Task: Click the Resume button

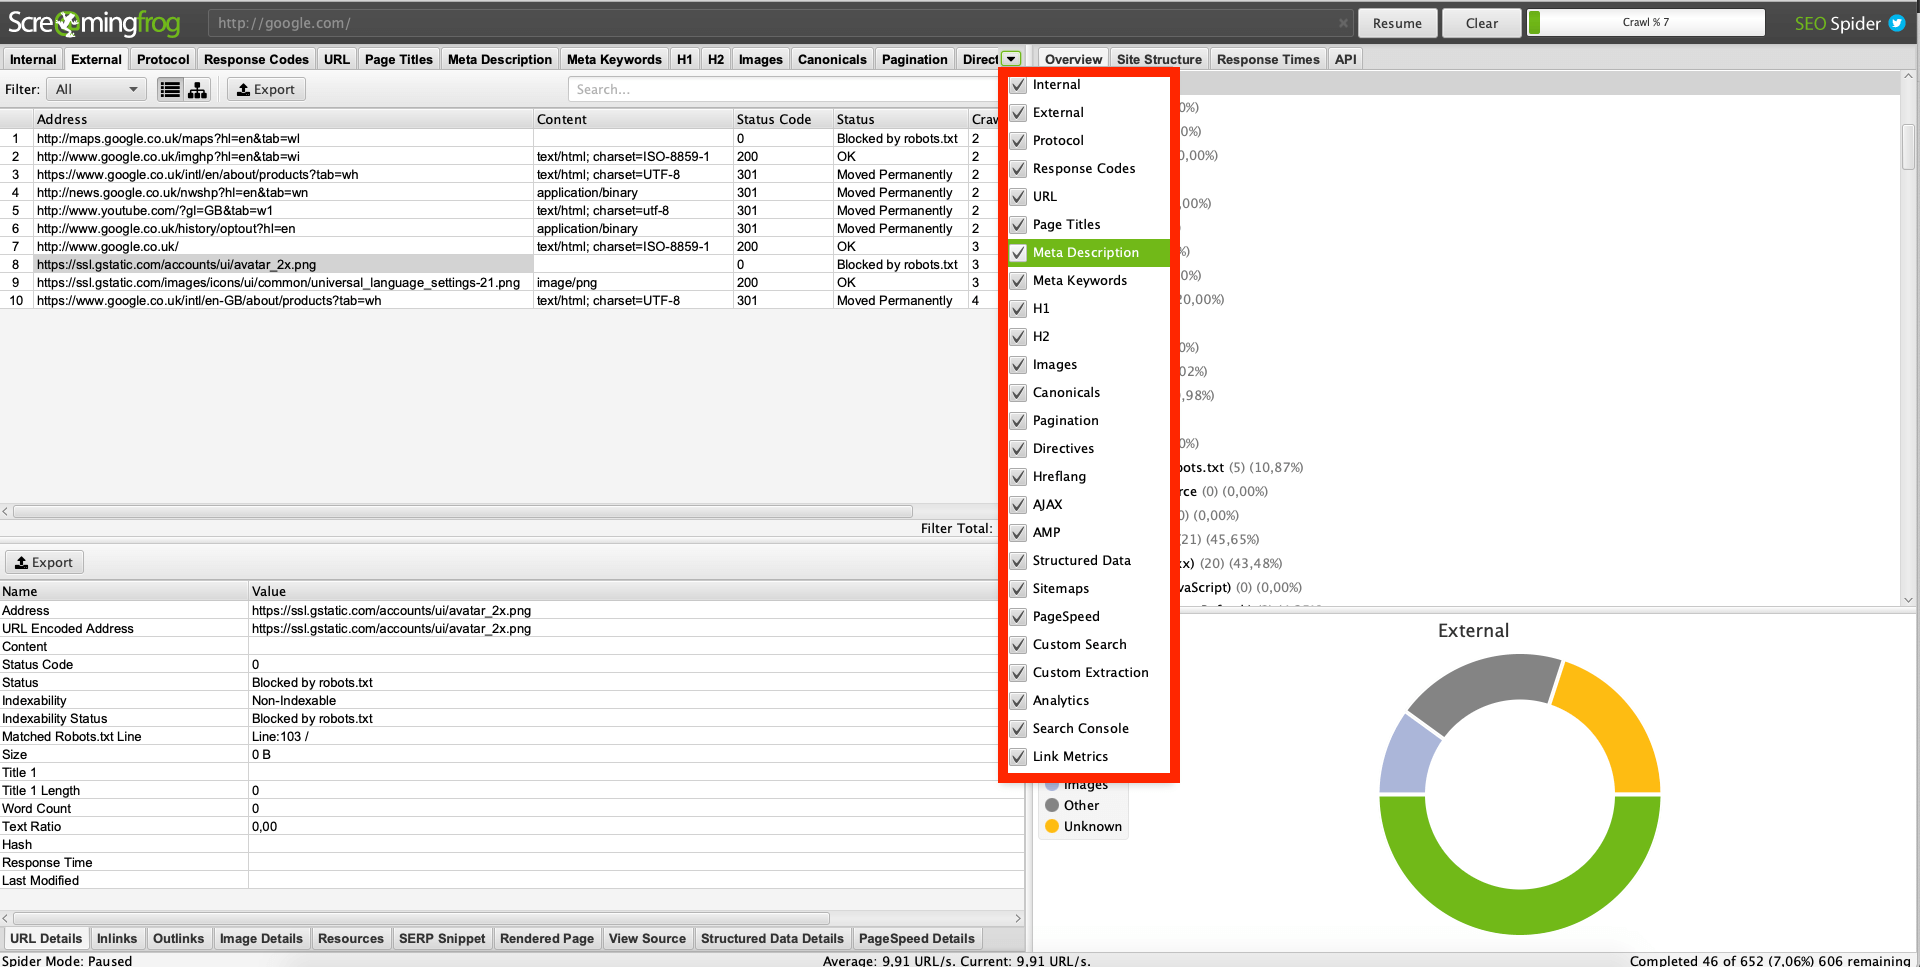Action: [1397, 23]
